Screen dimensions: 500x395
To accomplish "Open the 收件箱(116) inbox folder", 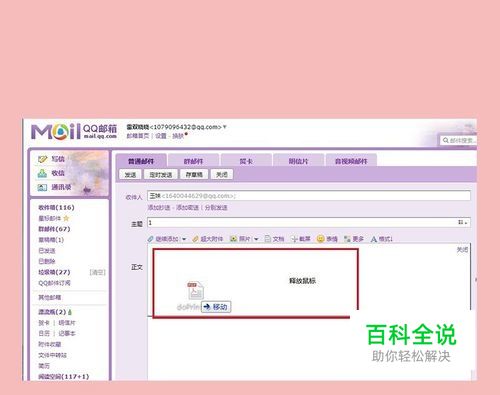I will (56, 207).
